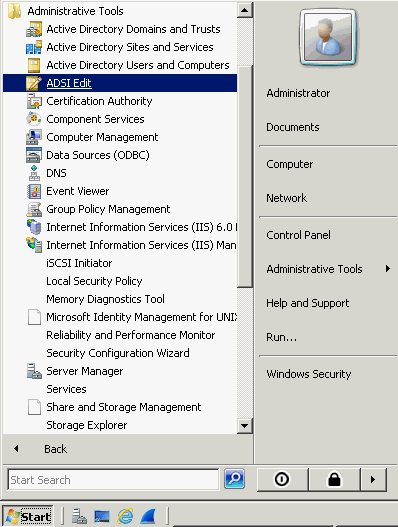The height and width of the screenshot is (527, 398).
Task: Click the Event Viewer label
Action: coord(78,191)
